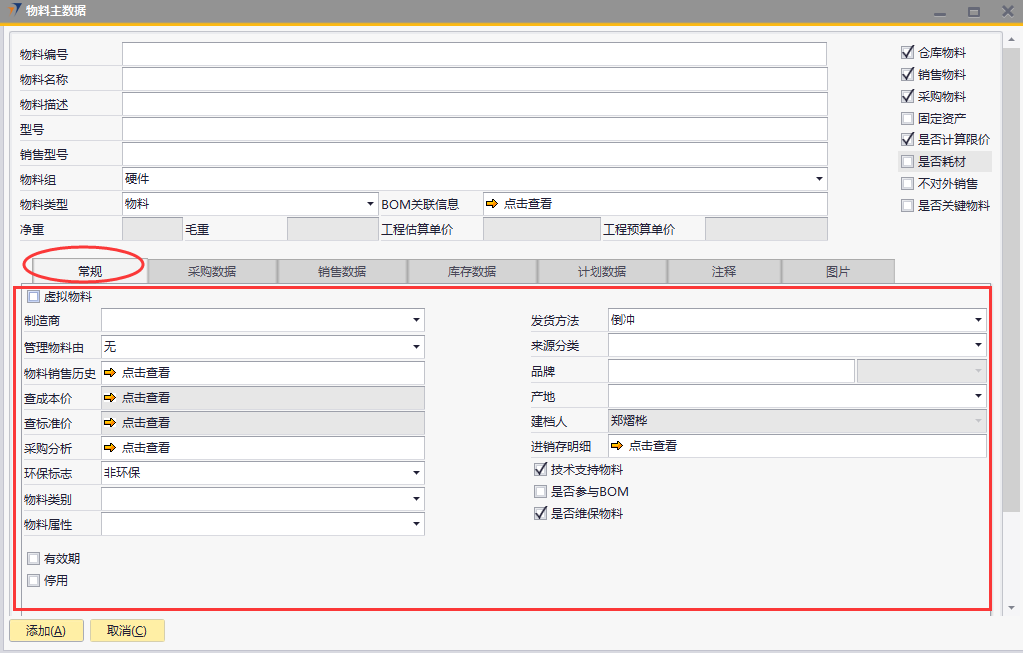Open the 库存数据 tab
1023x653 pixels.
(472, 271)
